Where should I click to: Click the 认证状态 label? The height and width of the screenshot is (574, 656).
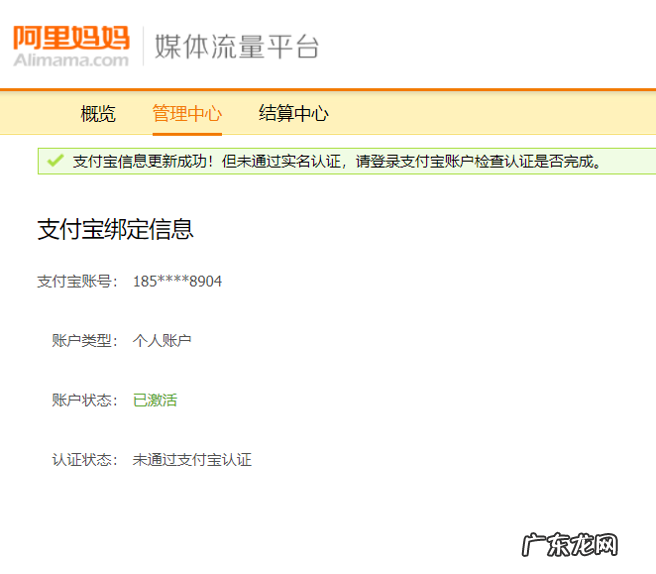(x=85, y=460)
